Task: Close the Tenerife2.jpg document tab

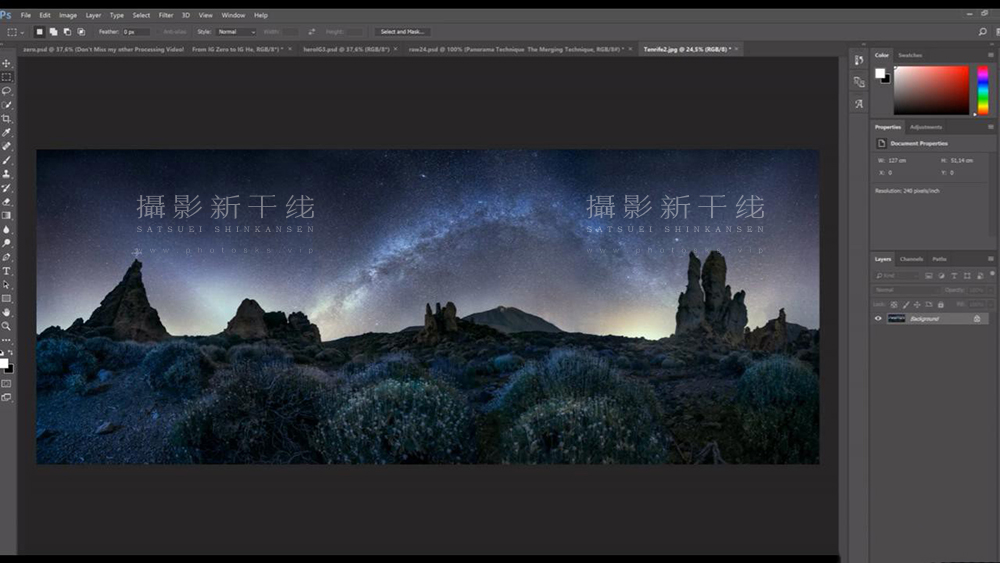Action: pyautogui.click(x=736, y=49)
